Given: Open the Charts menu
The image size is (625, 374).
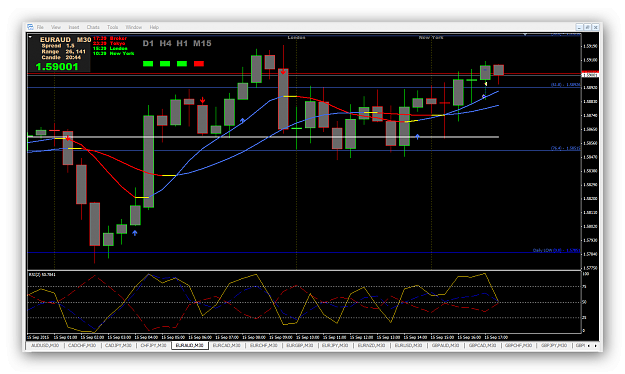Looking at the screenshot, I should pyautogui.click(x=93, y=27).
